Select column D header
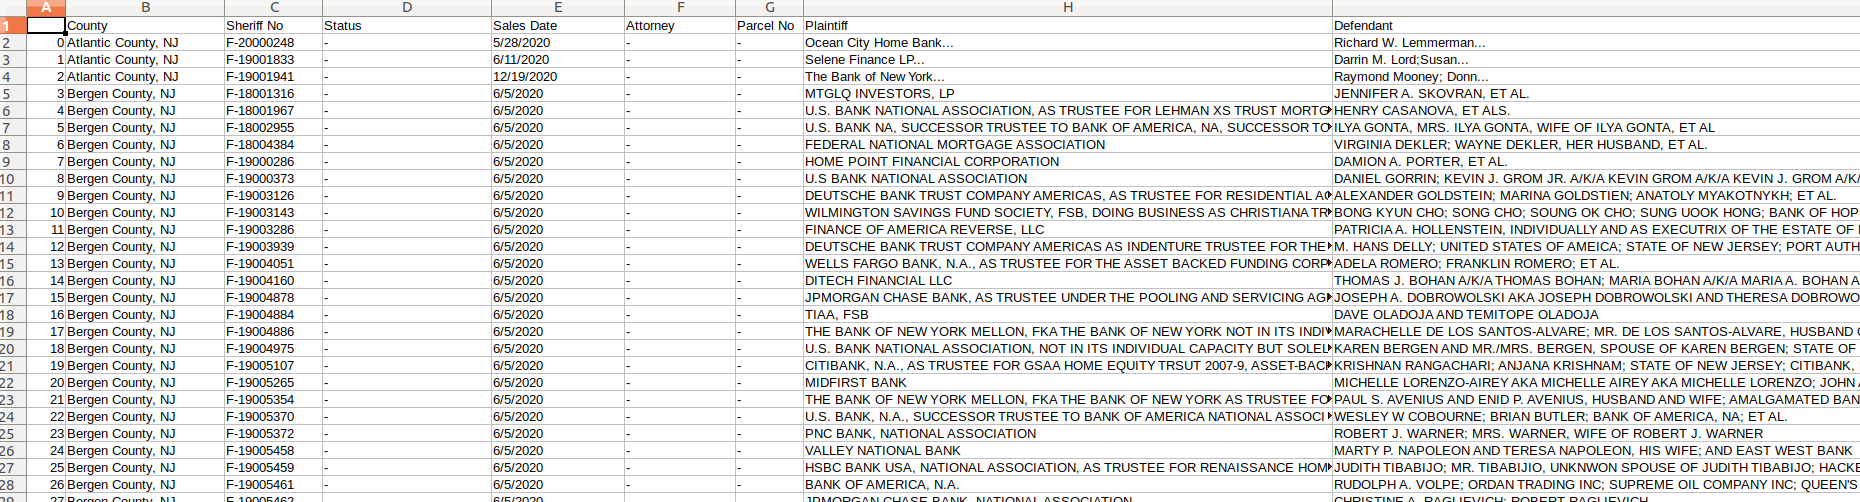The width and height of the screenshot is (1860, 502). 407,7
